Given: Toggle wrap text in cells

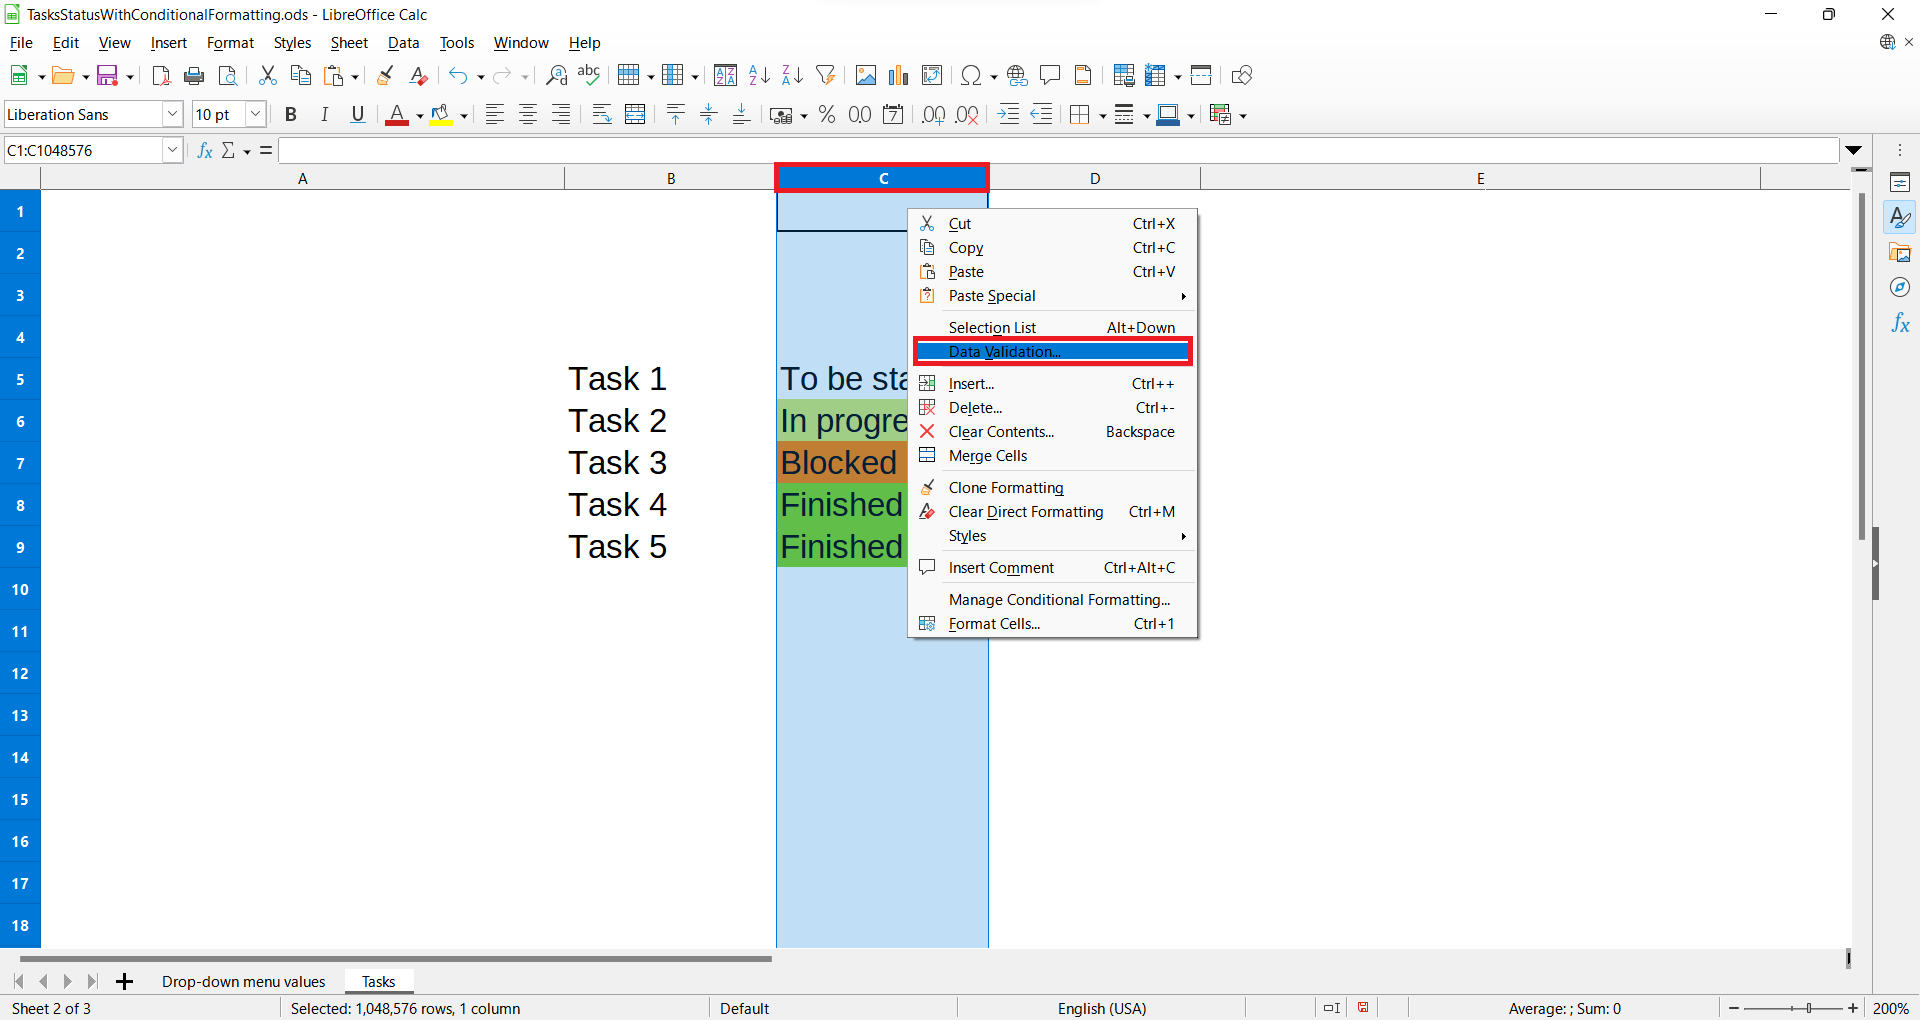Looking at the screenshot, I should tap(602, 115).
